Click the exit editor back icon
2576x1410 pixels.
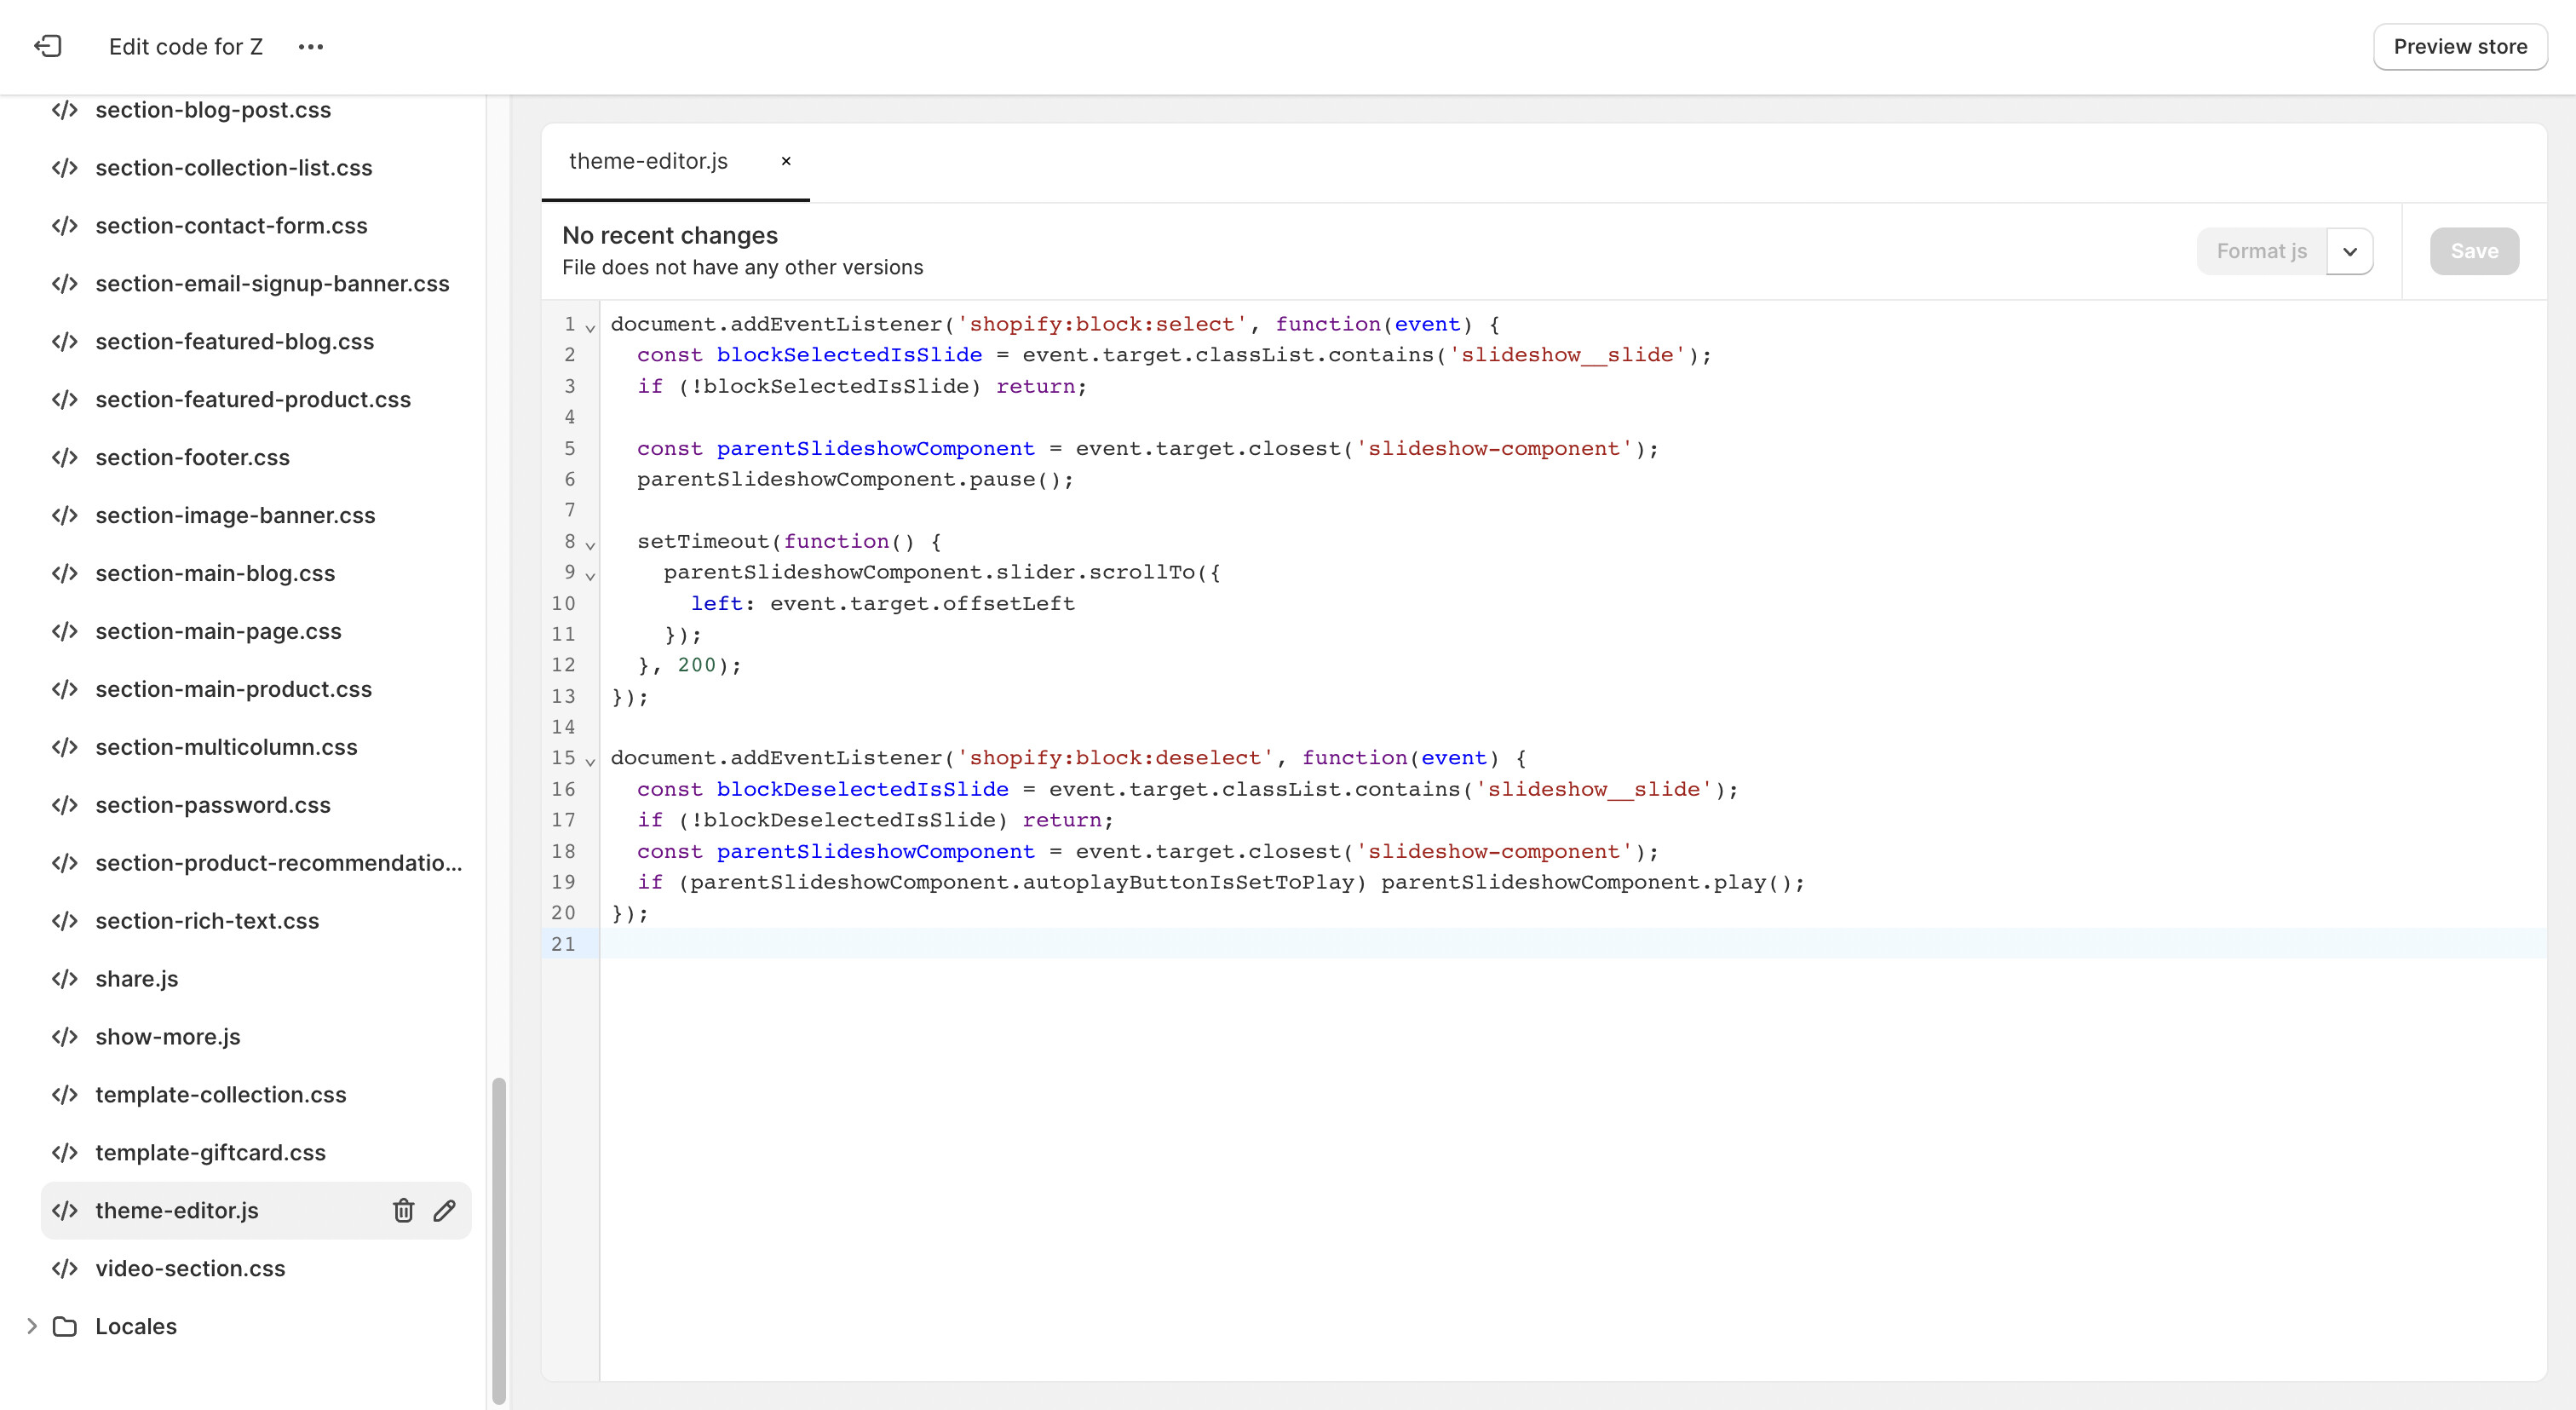pos(48,46)
